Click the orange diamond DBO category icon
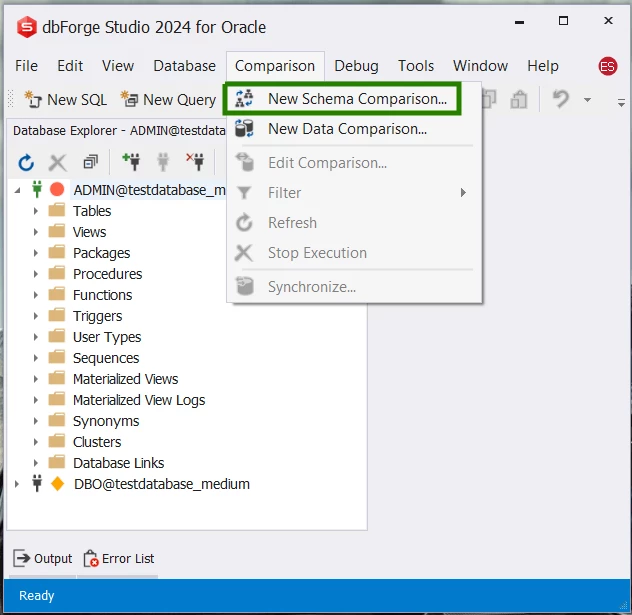Image resolution: width=632 pixels, height=615 pixels. point(57,483)
